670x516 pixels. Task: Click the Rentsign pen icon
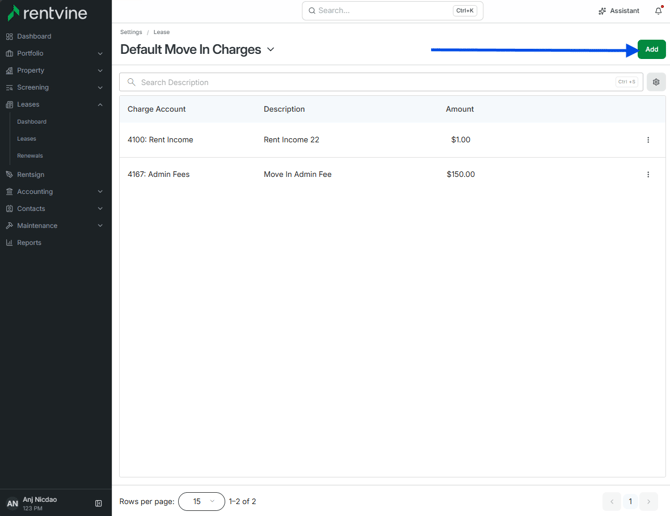9,174
